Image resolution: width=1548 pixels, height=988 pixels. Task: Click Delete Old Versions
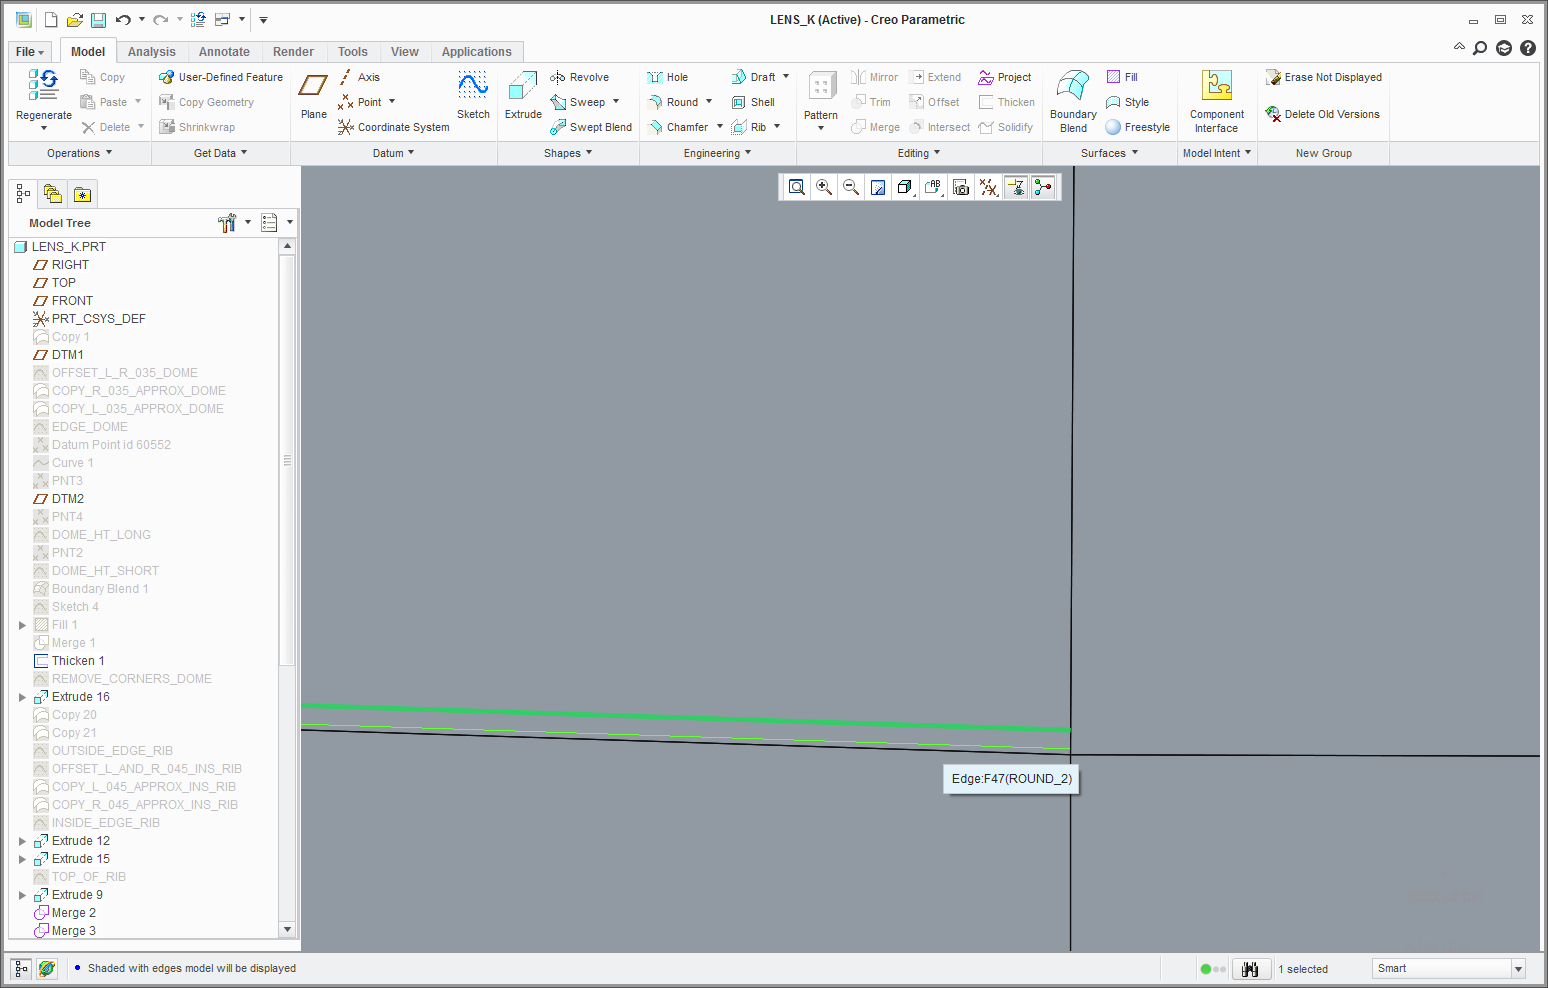coord(1323,114)
